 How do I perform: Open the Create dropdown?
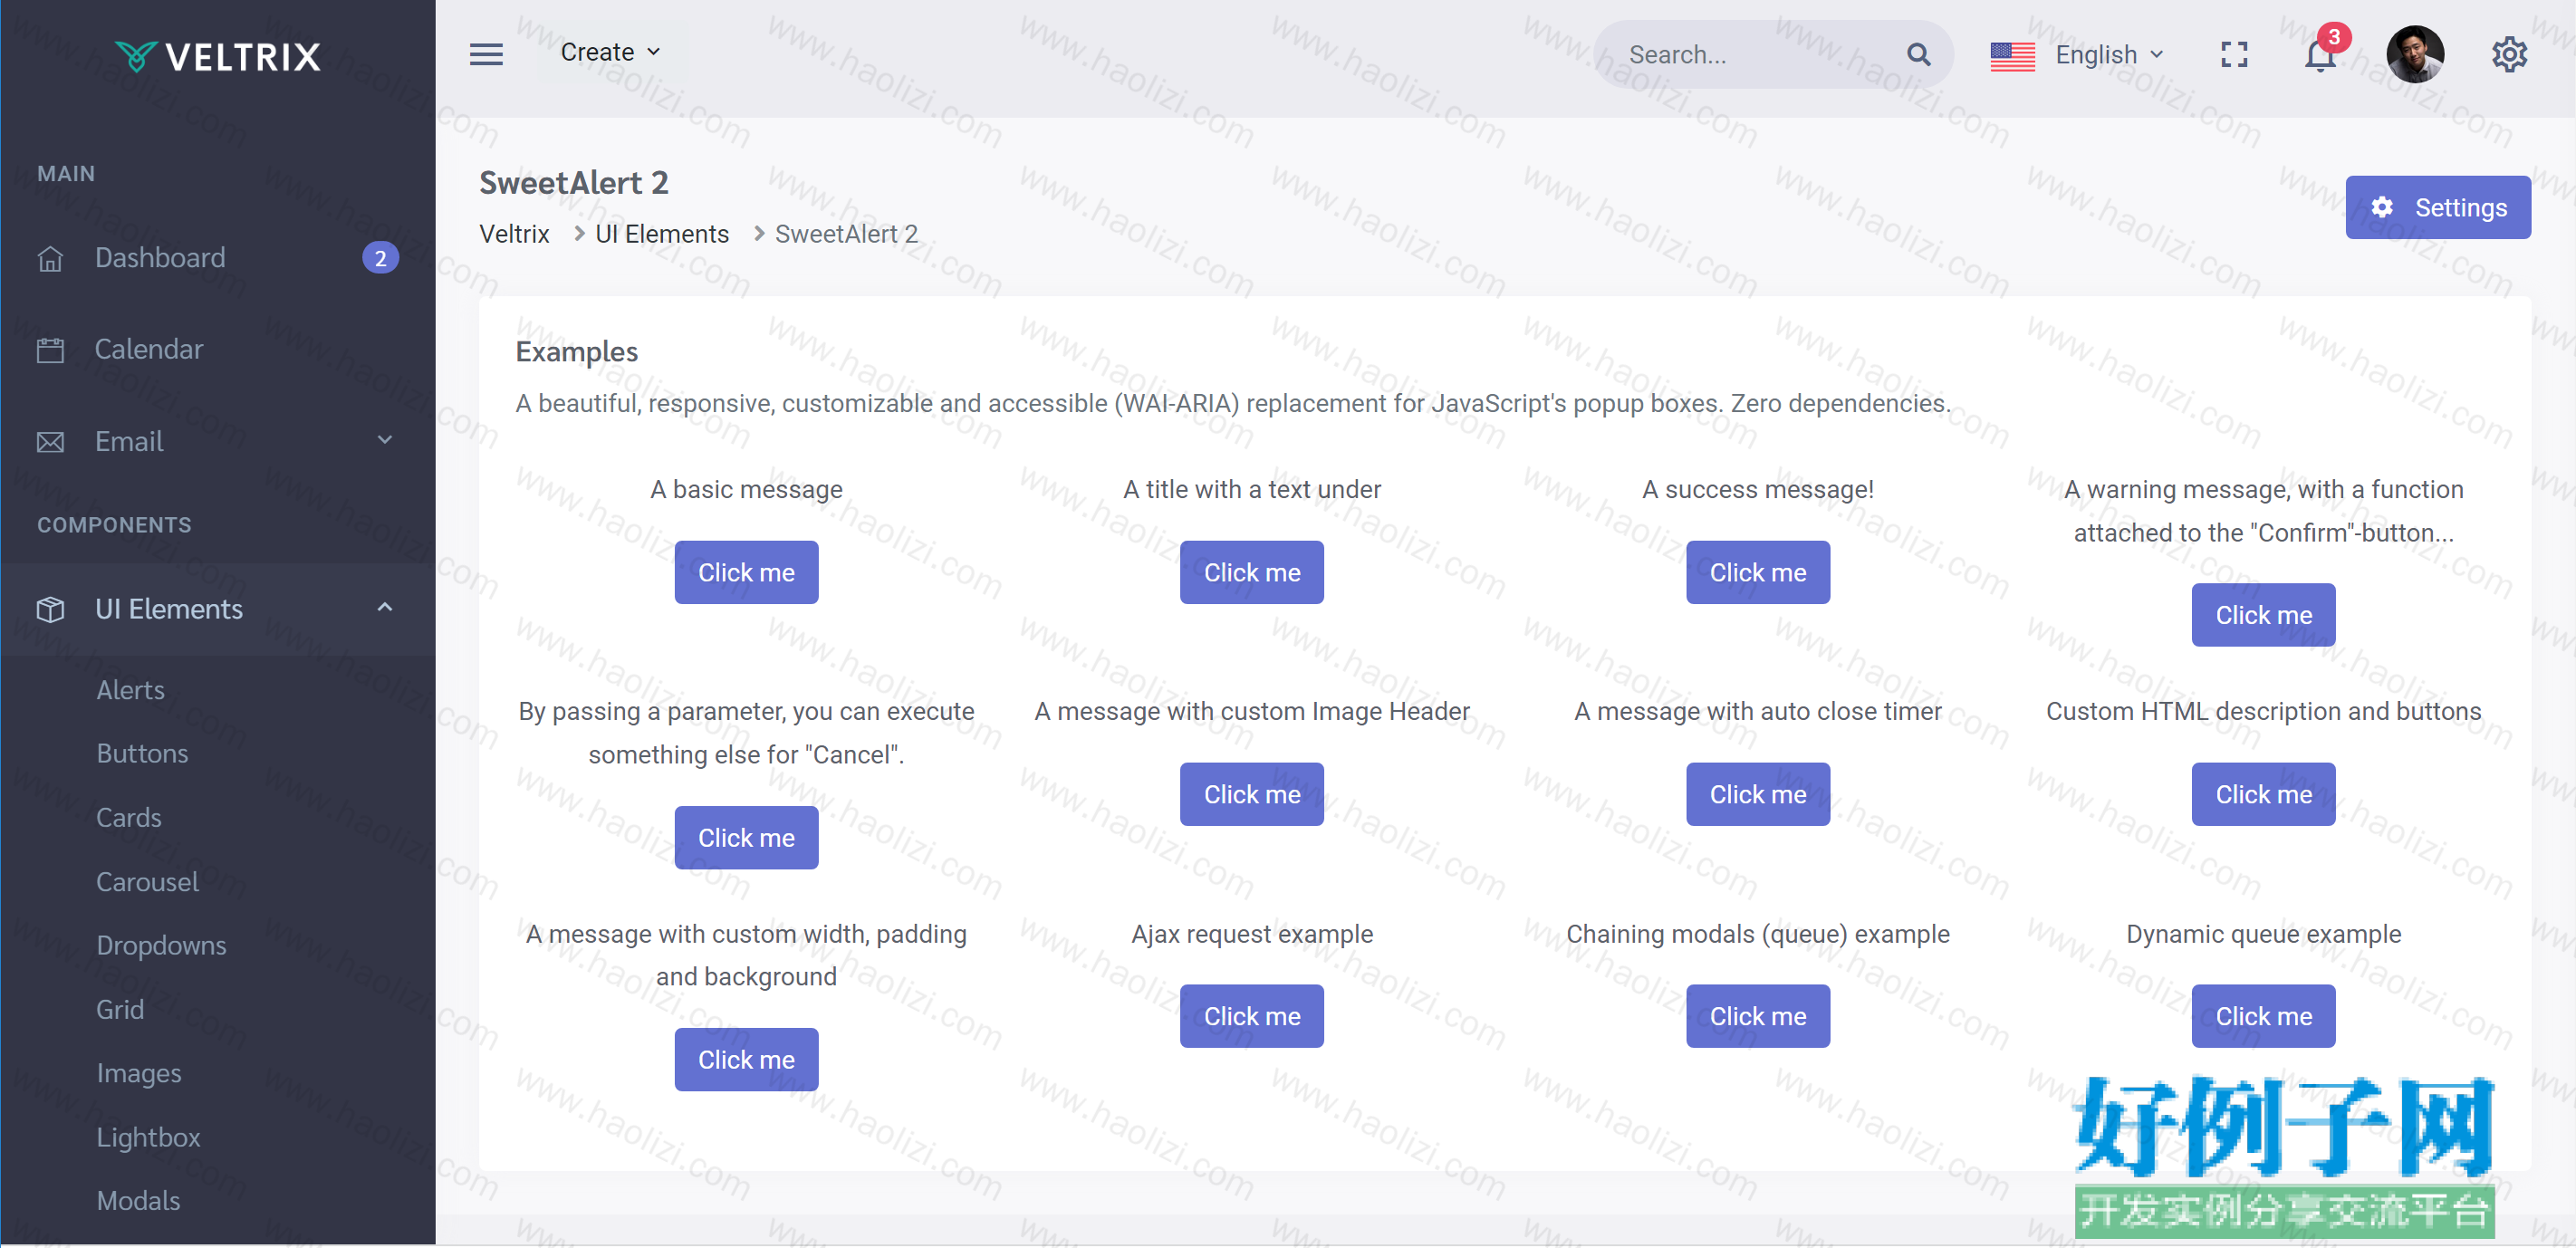click(611, 52)
